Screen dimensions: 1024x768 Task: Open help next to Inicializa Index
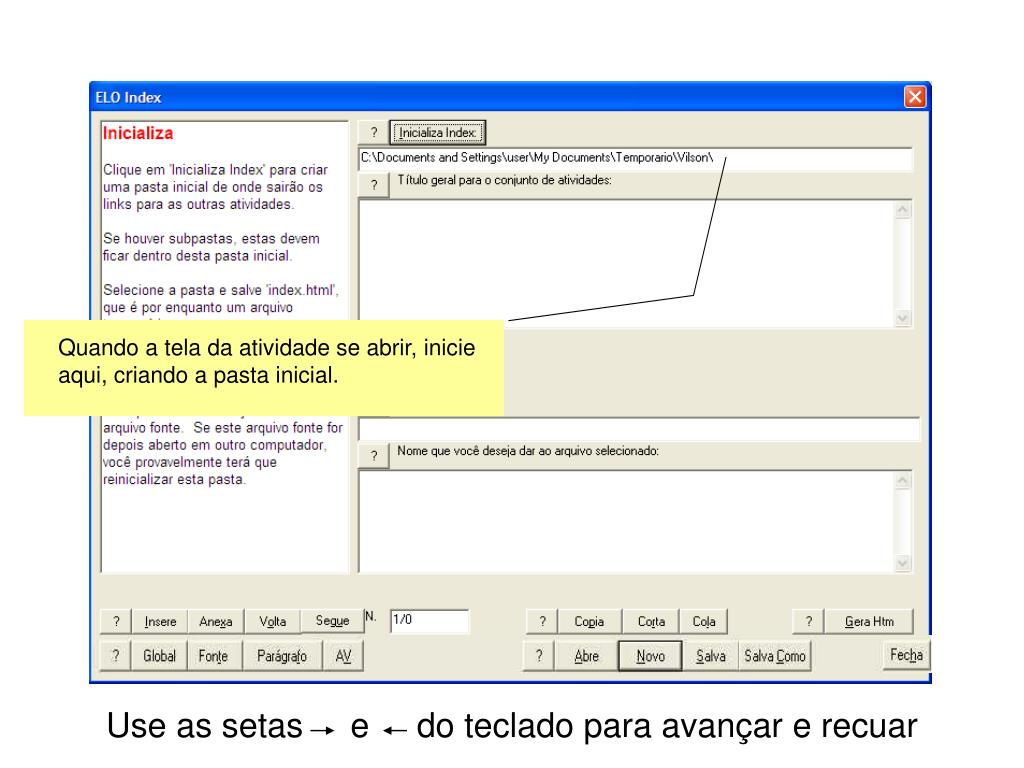tap(374, 133)
